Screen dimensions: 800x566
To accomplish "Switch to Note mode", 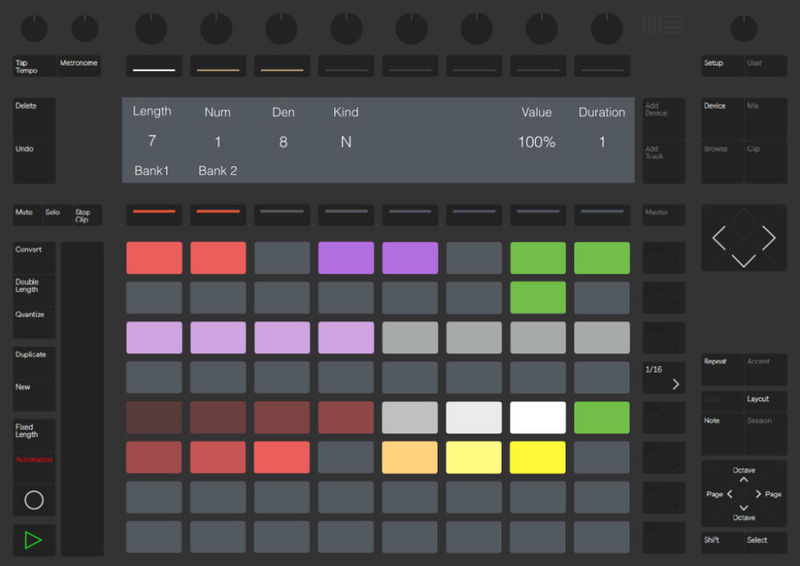I will coord(721,432).
